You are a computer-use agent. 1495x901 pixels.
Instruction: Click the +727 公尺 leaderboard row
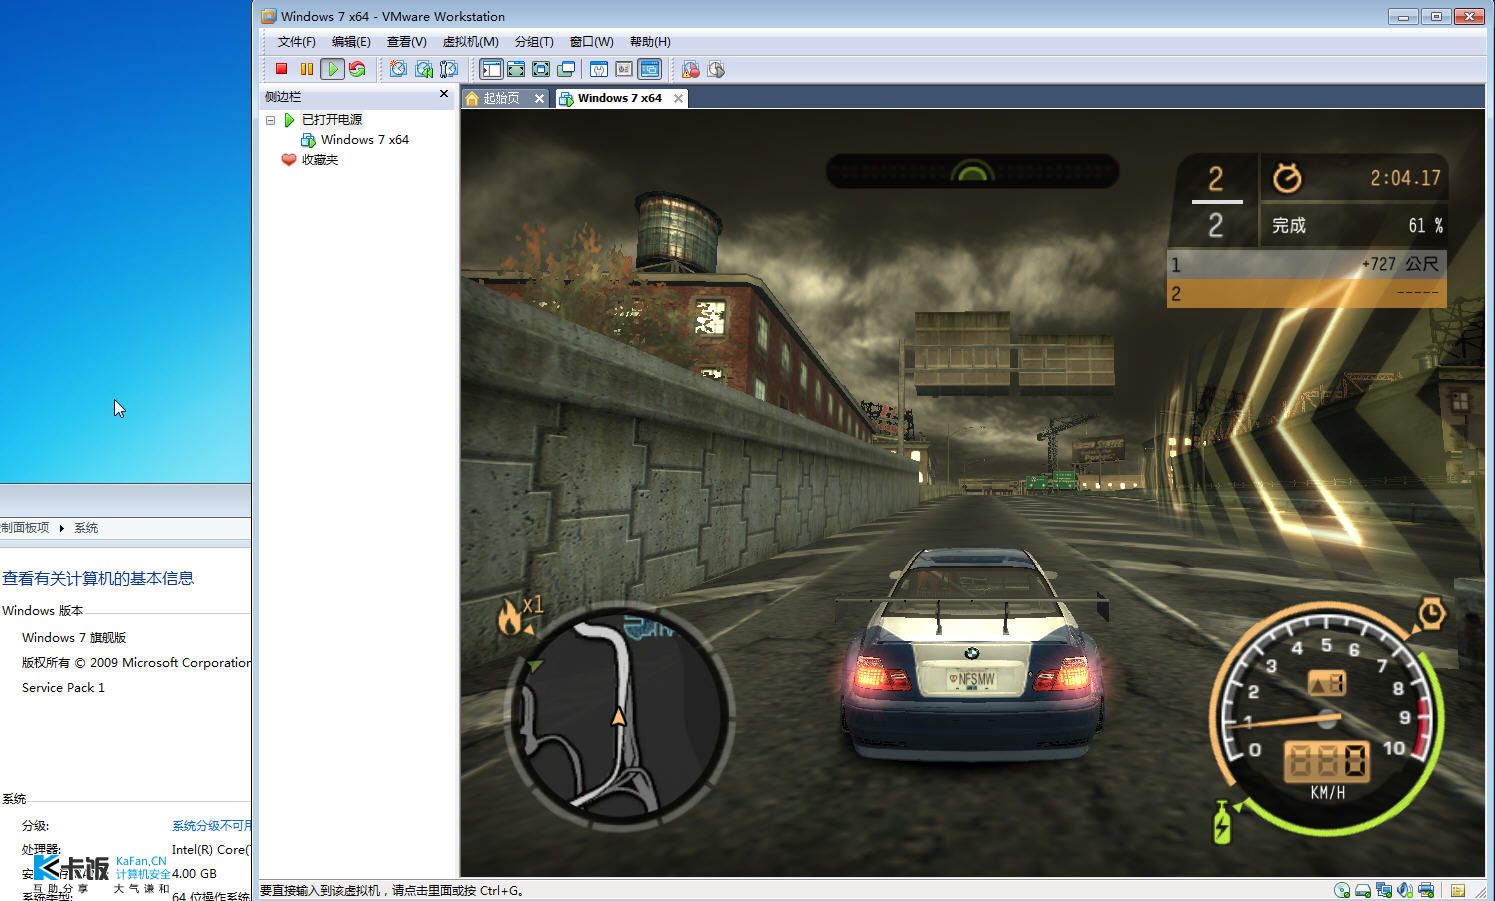pos(1306,264)
